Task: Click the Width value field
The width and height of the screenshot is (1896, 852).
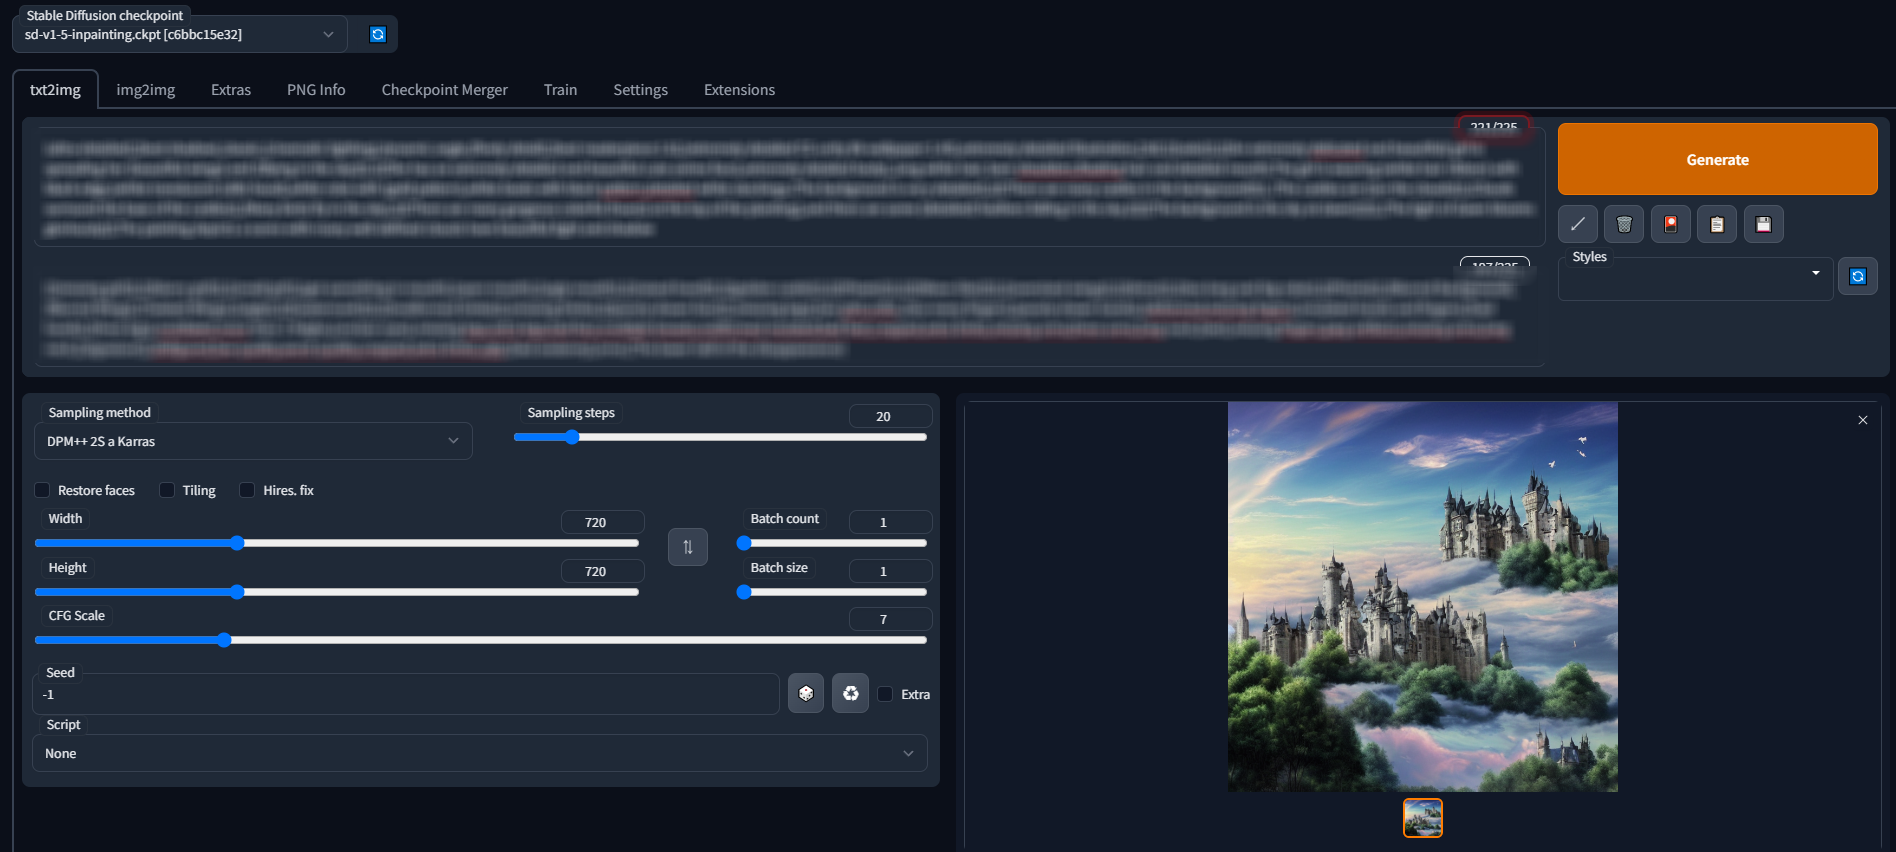Action: click(x=602, y=522)
